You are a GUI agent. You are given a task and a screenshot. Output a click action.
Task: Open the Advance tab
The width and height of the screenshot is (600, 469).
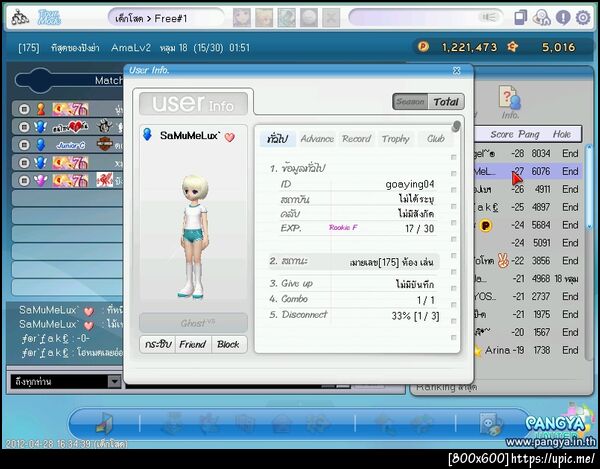coord(317,139)
